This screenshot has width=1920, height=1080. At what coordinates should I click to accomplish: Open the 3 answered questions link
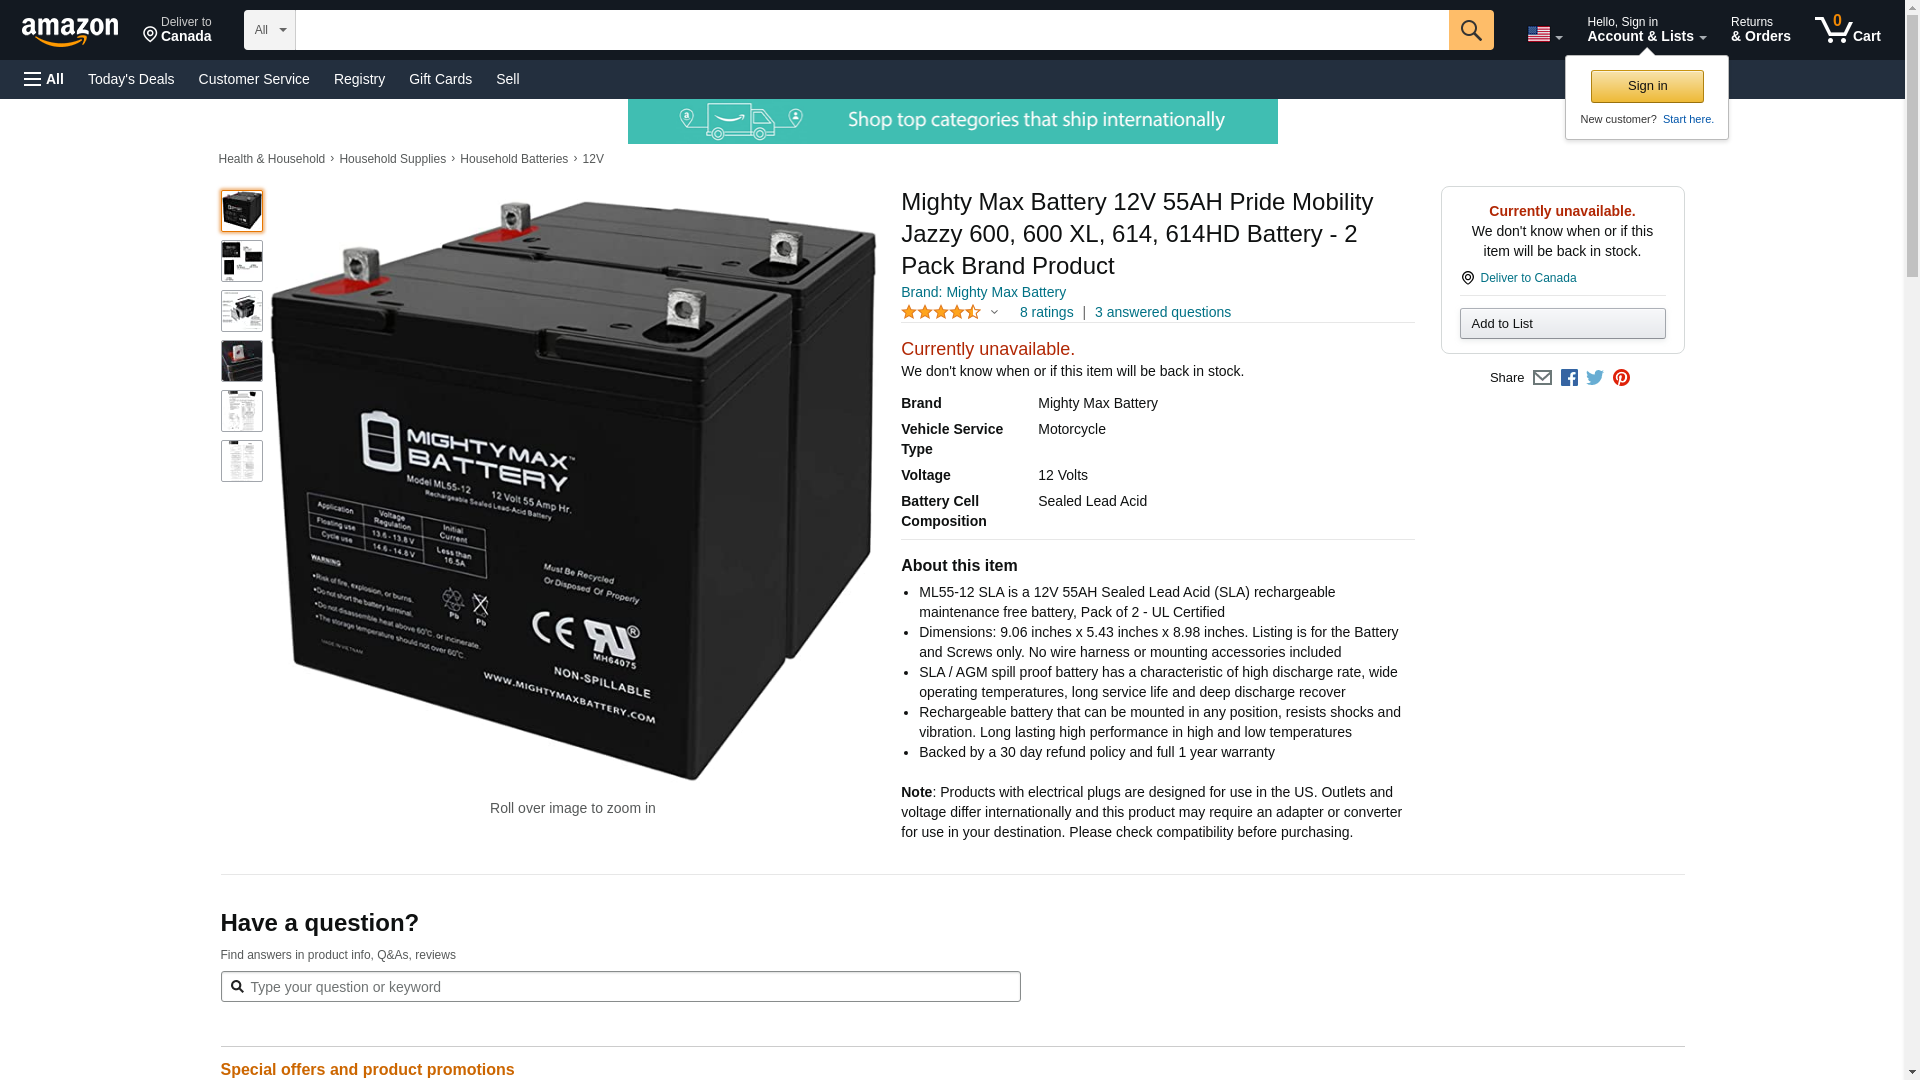click(x=1163, y=312)
